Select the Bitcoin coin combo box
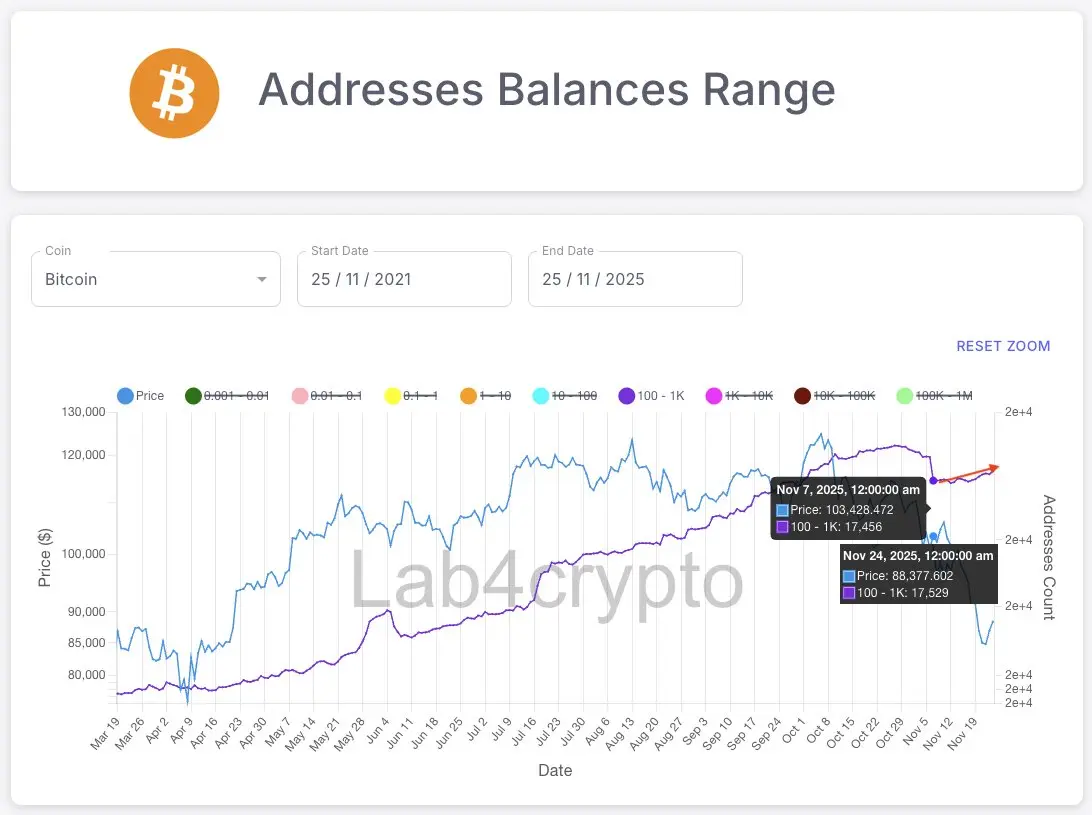 pos(156,279)
